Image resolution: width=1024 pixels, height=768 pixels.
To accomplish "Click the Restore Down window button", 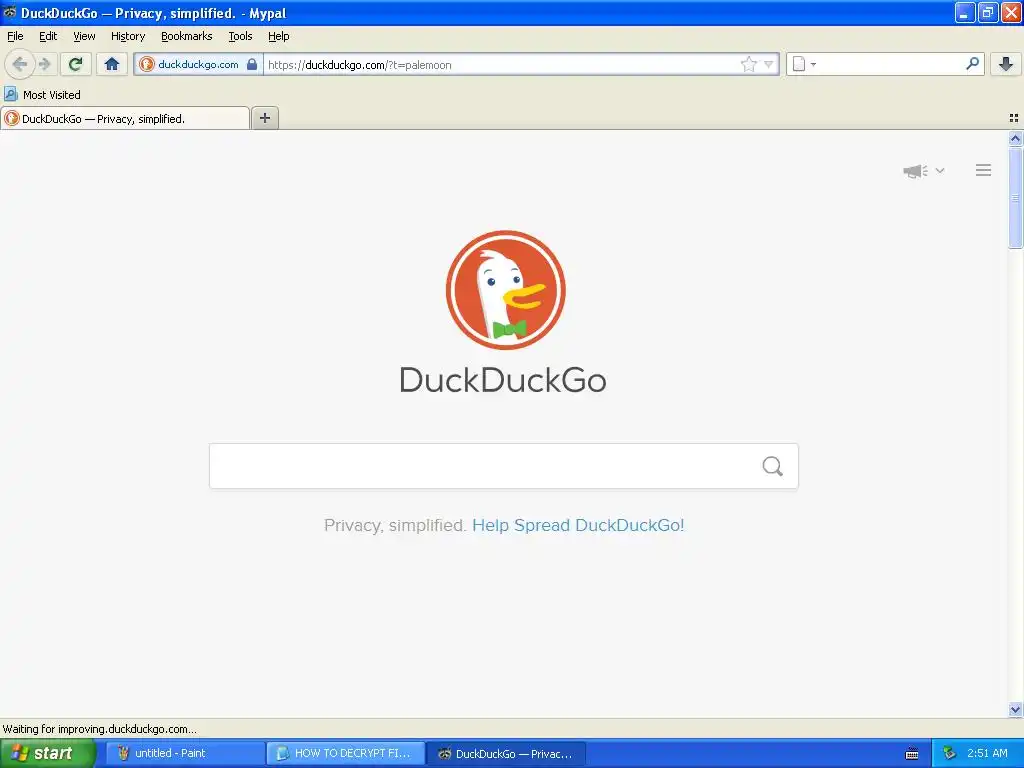I will 987,12.
